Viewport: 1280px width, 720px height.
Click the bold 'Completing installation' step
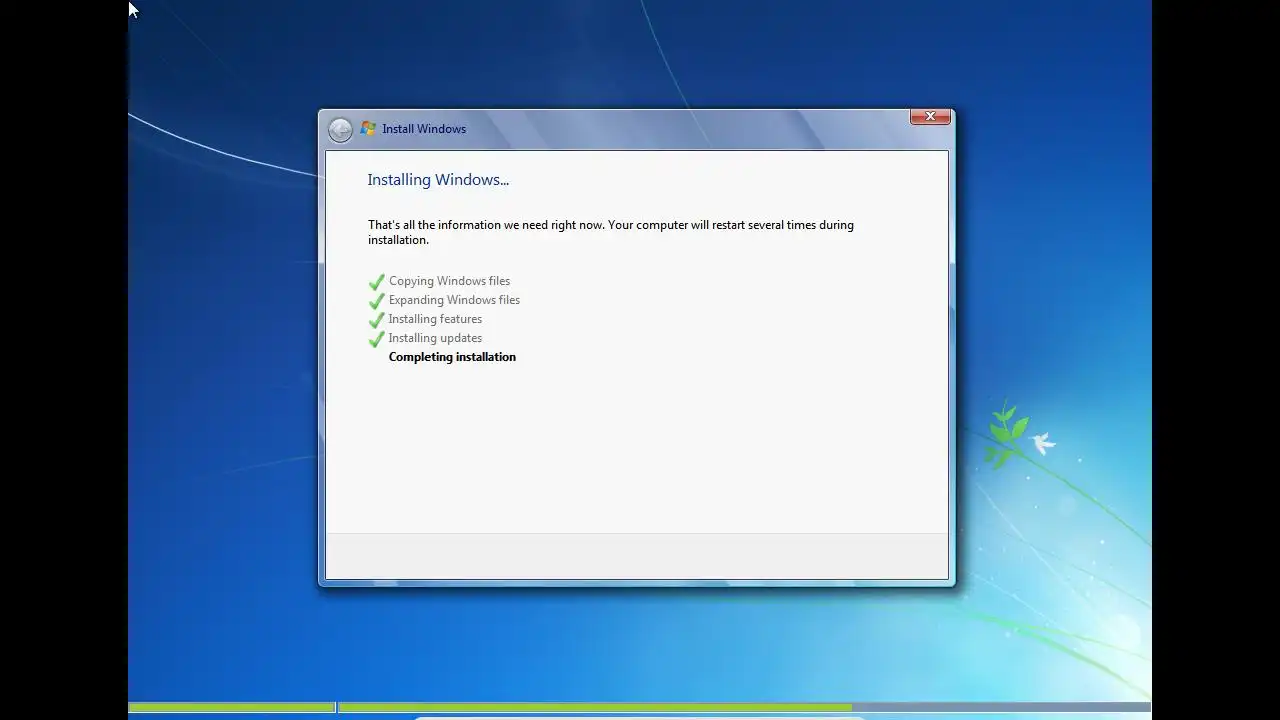point(452,357)
